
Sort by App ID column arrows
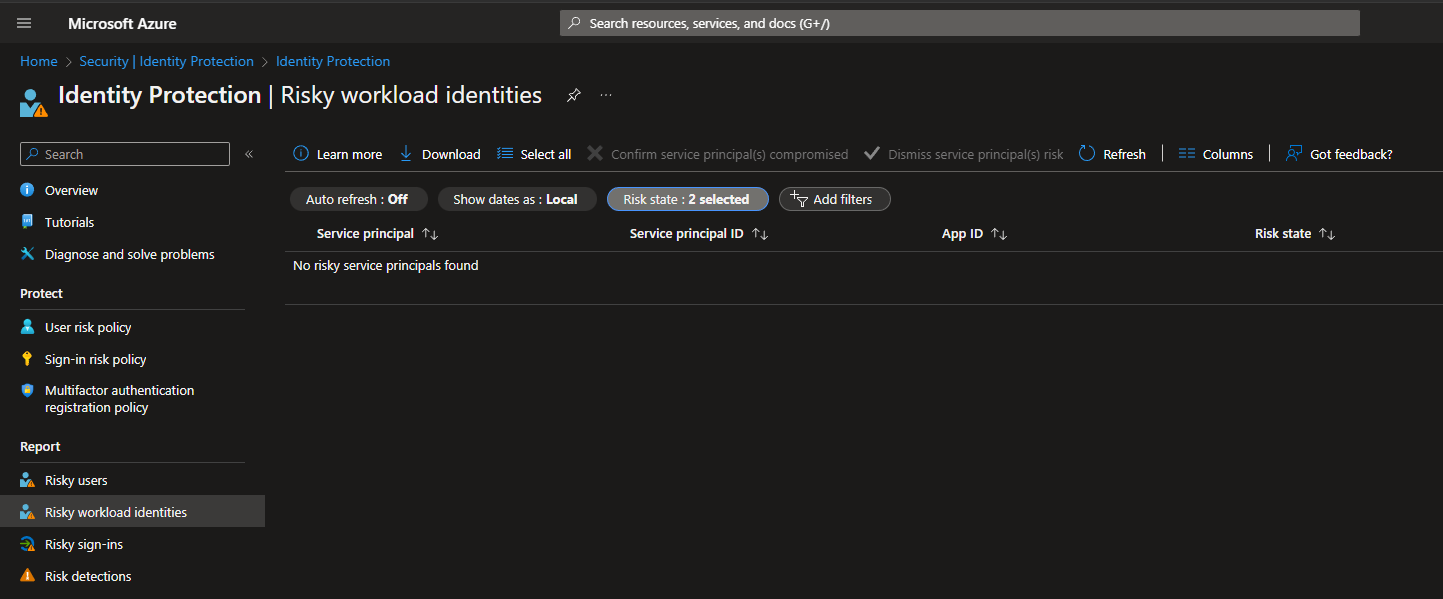[999, 234]
